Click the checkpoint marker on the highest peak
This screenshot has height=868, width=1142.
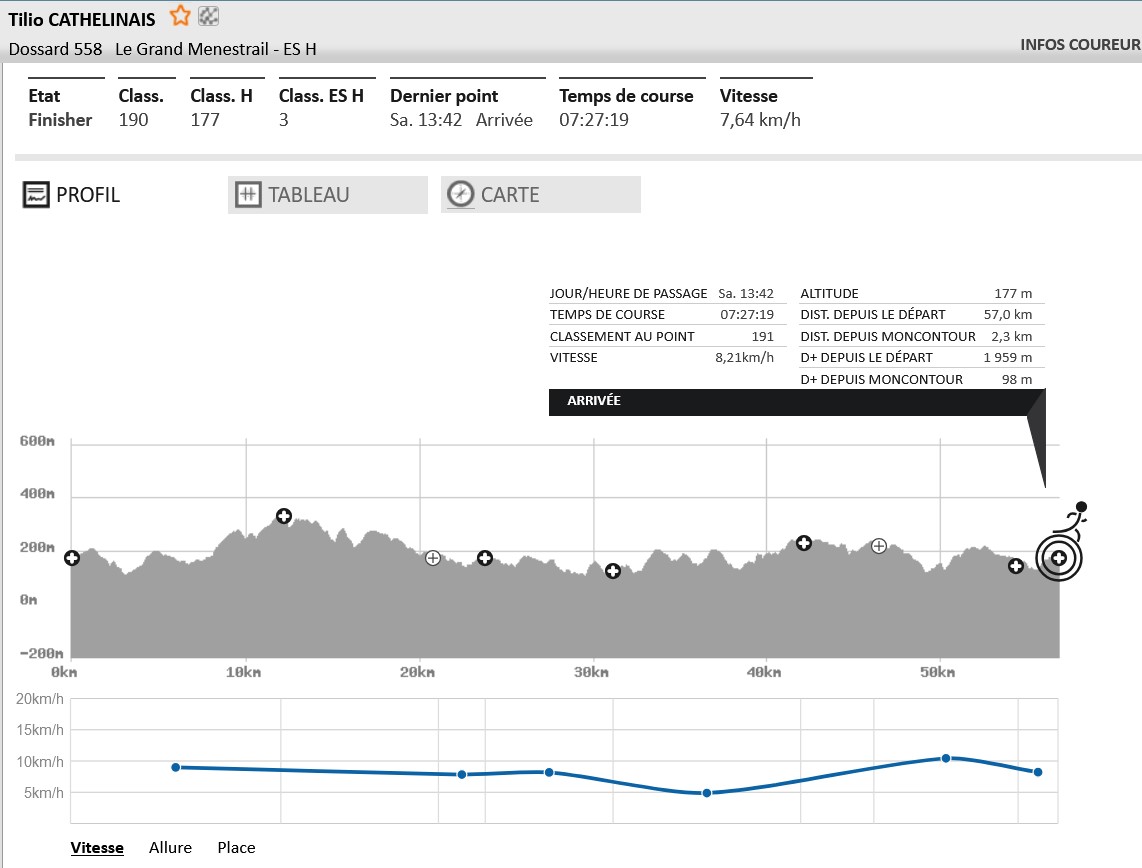pos(284,516)
